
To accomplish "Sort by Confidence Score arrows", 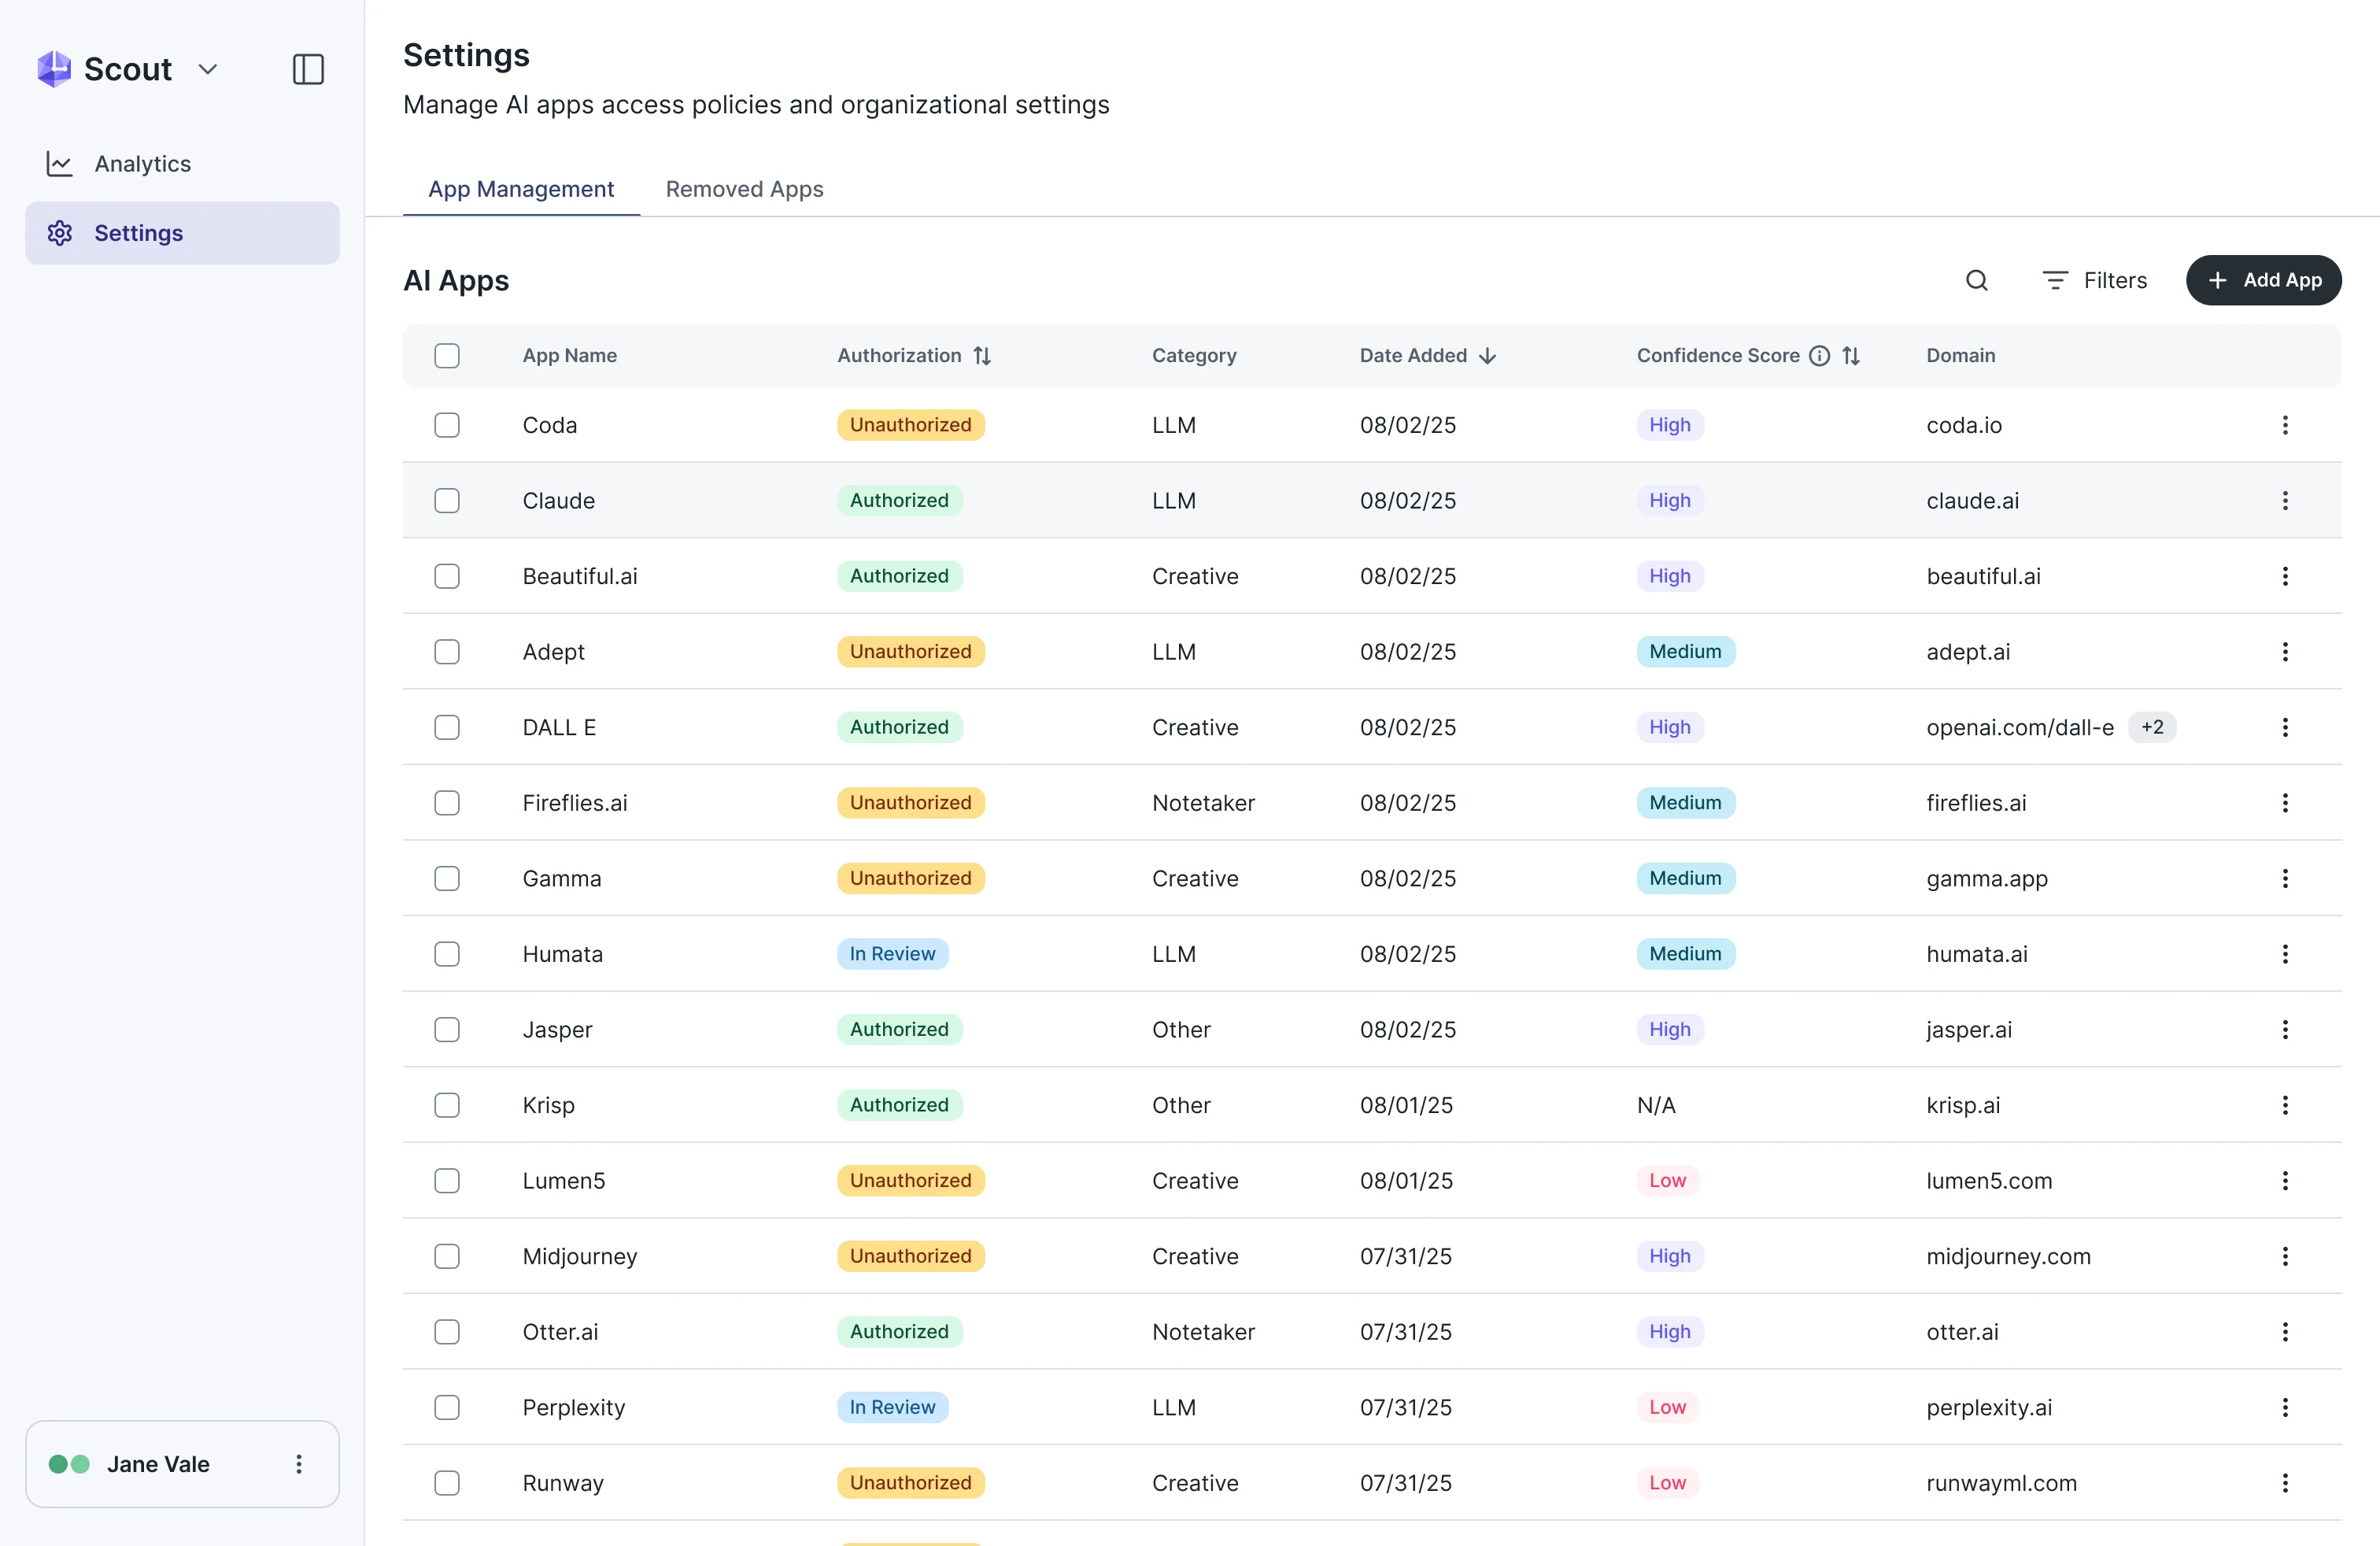I will point(1851,355).
